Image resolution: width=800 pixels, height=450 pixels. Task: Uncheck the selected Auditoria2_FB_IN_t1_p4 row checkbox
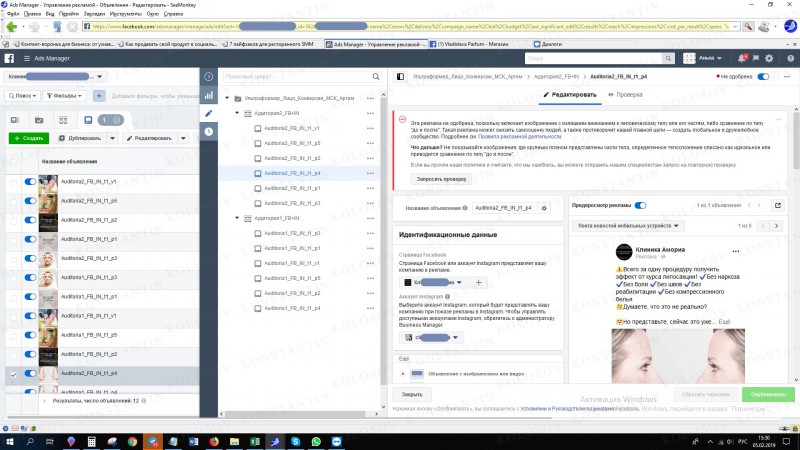click(x=14, y=374)
